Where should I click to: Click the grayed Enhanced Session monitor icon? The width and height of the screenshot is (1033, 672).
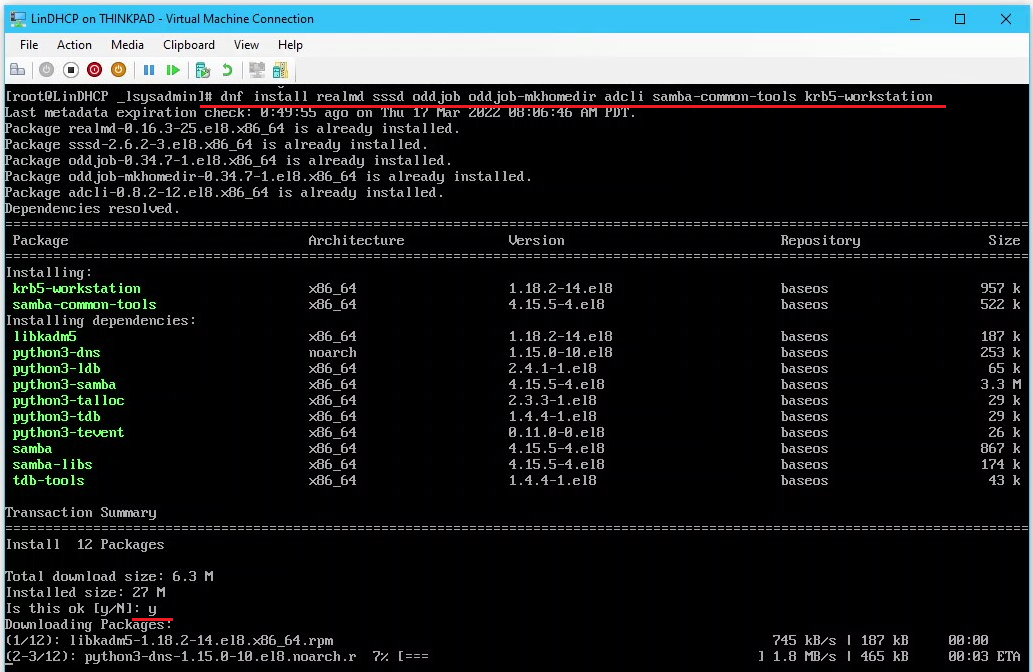click(x=257, y=70)
